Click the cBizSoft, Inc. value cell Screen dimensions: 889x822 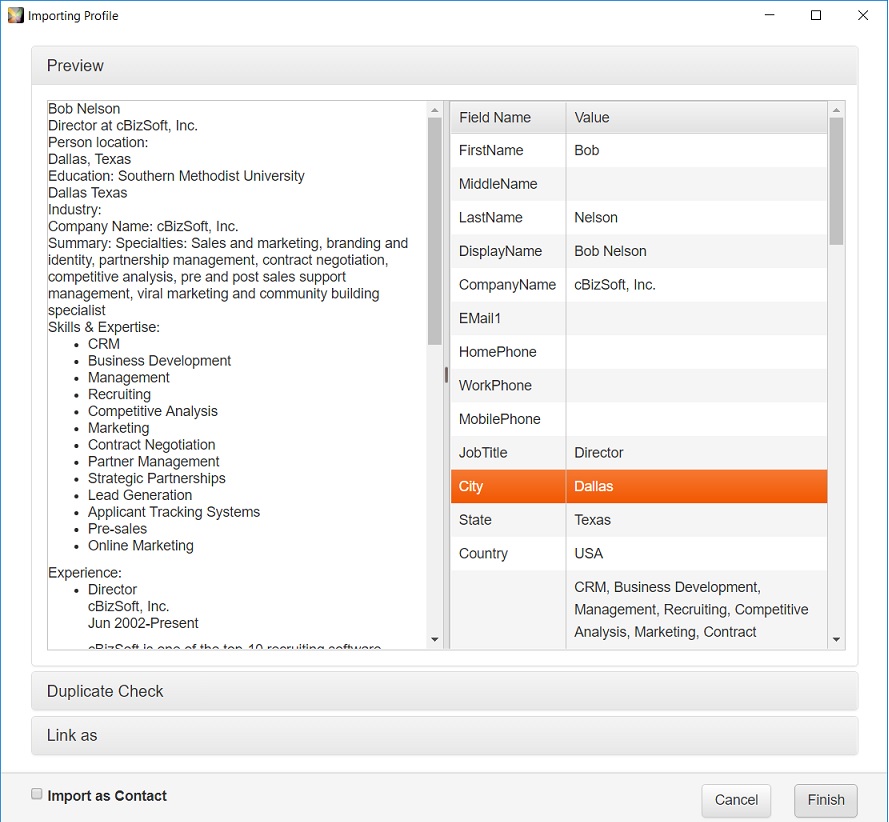coord(697,285)
